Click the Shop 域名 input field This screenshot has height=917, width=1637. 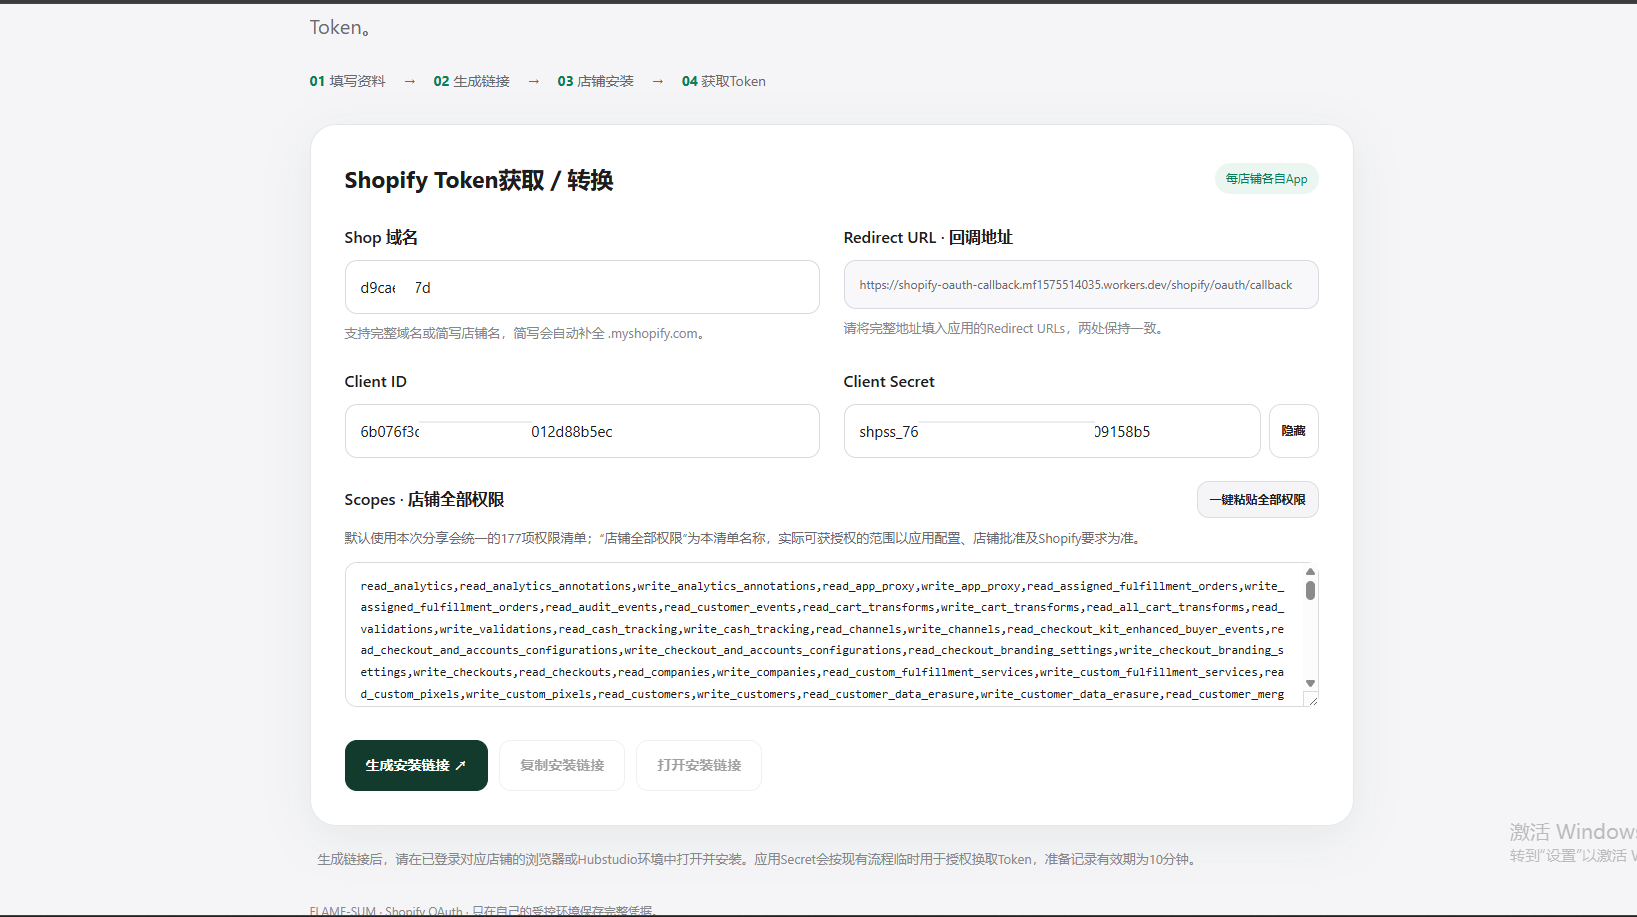pyautogui.click(x=582, y=287)
